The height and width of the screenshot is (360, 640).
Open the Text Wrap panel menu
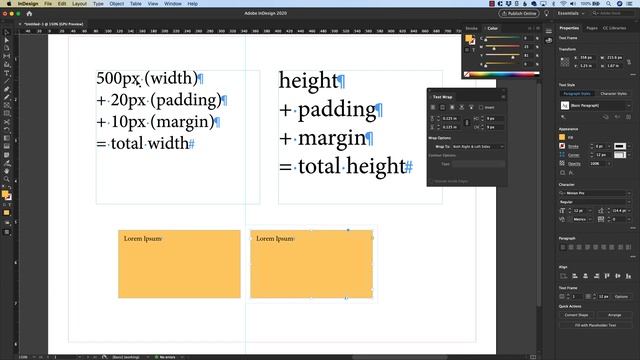503,97
